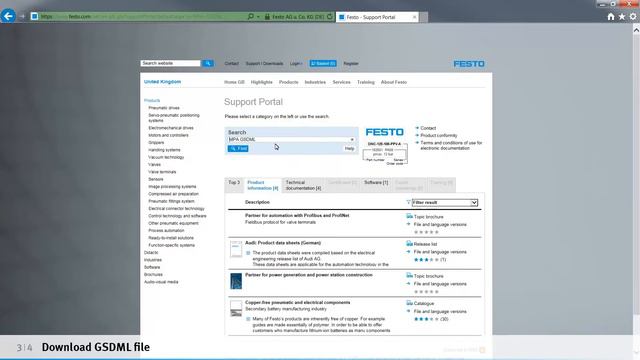Viewport: 640px width, 360px height.
Task: Click the blue Find button
Action: click(238, 149)
